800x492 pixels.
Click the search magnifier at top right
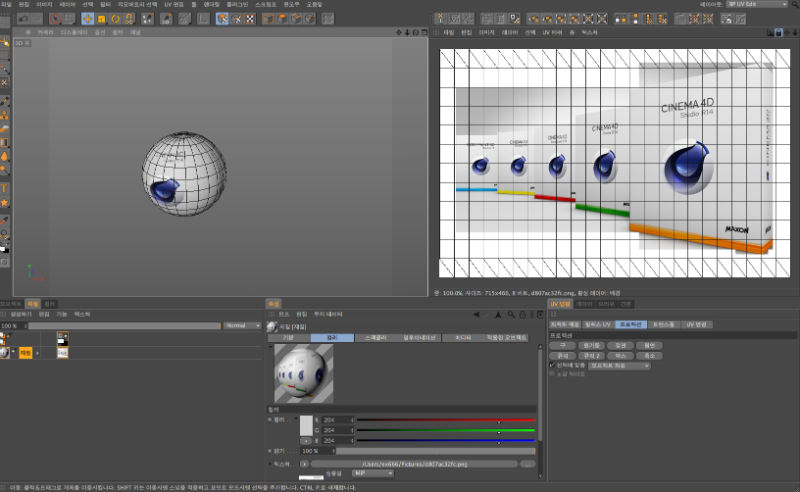[796, 4]
